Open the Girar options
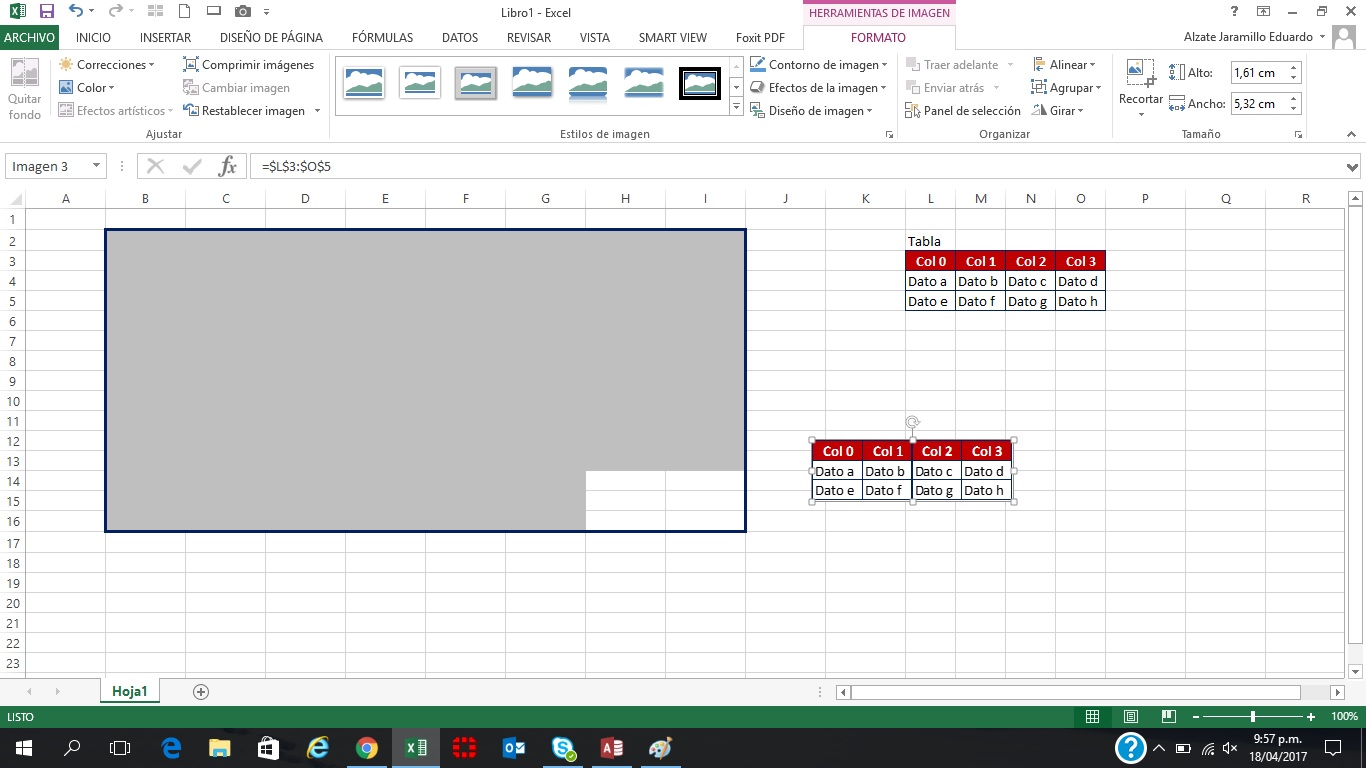This screenshot has width=1366, height=768. click(1059, 110)
